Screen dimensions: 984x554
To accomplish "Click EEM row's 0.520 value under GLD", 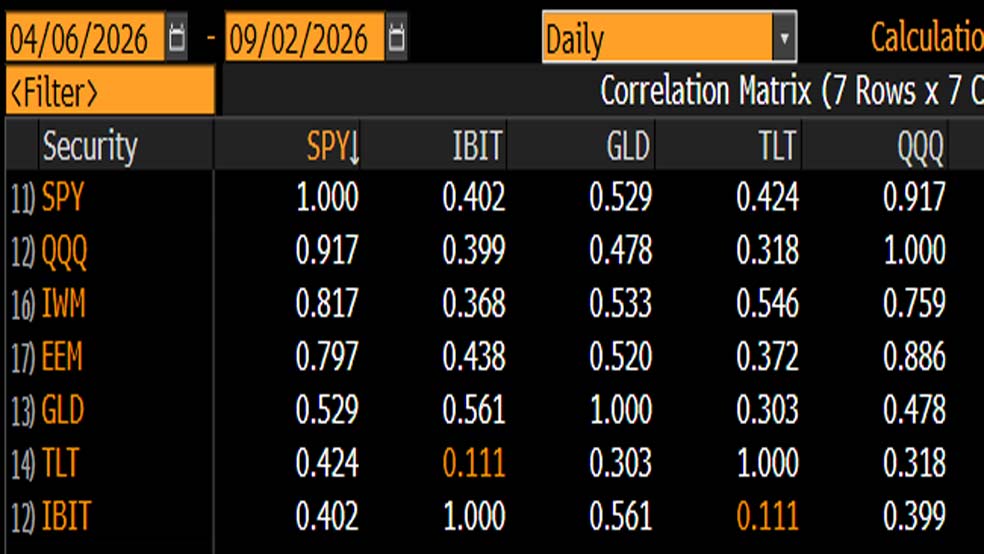I will (621, 356).
